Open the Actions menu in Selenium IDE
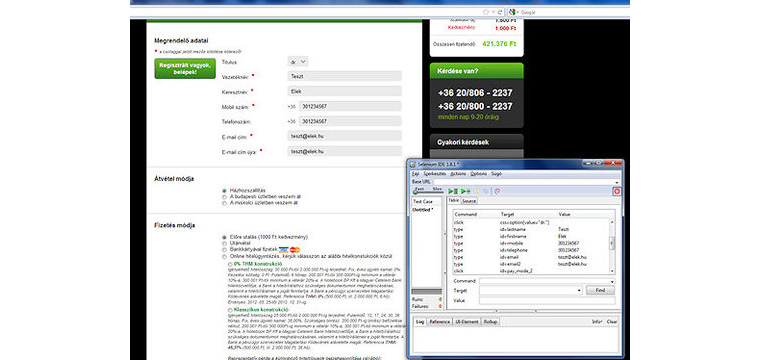The image size is (760, 360). point(458,173)
